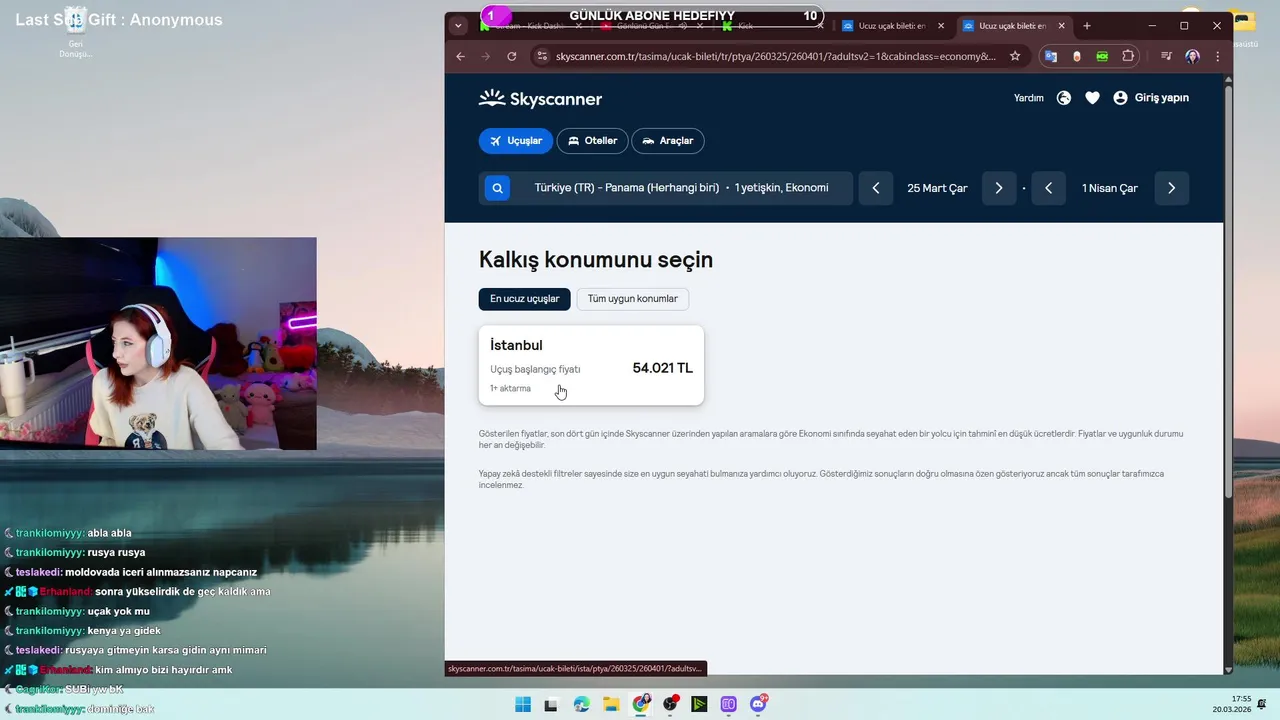Go to previous departure date arrow
The image size is (1280, 720).
click(876, 188)
